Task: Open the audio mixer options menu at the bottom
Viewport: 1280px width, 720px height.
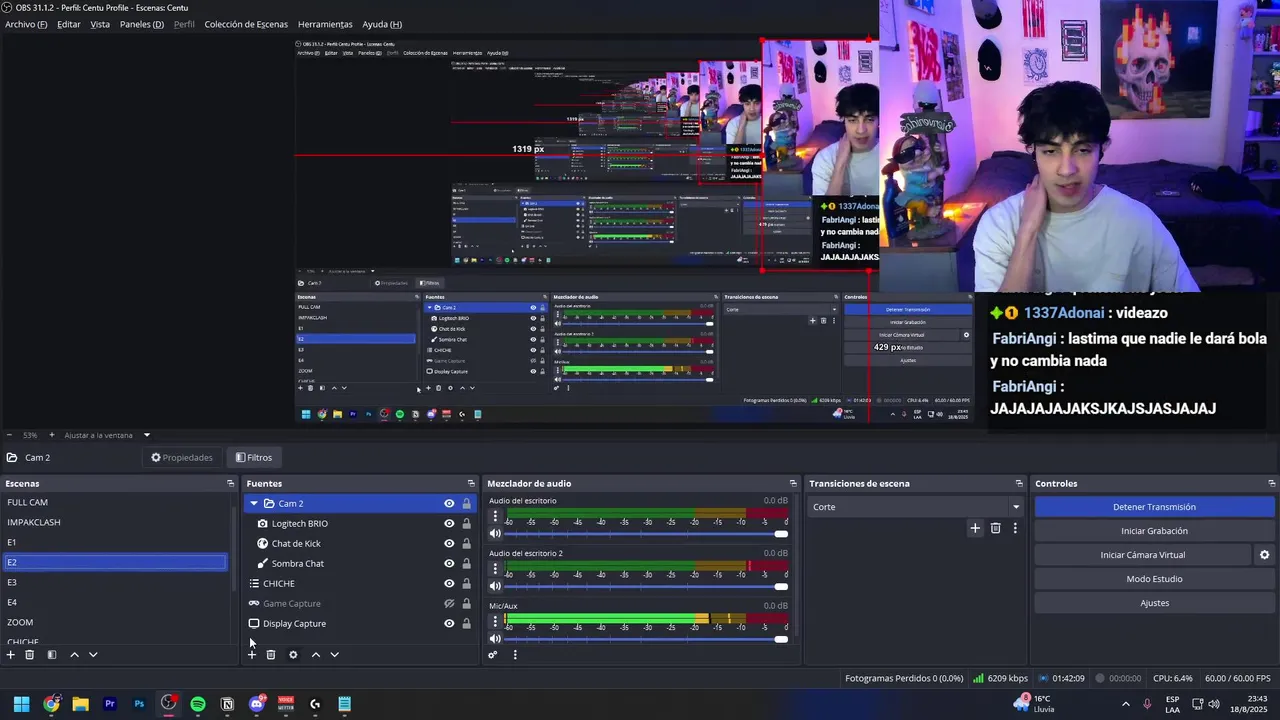Action: 515,655
